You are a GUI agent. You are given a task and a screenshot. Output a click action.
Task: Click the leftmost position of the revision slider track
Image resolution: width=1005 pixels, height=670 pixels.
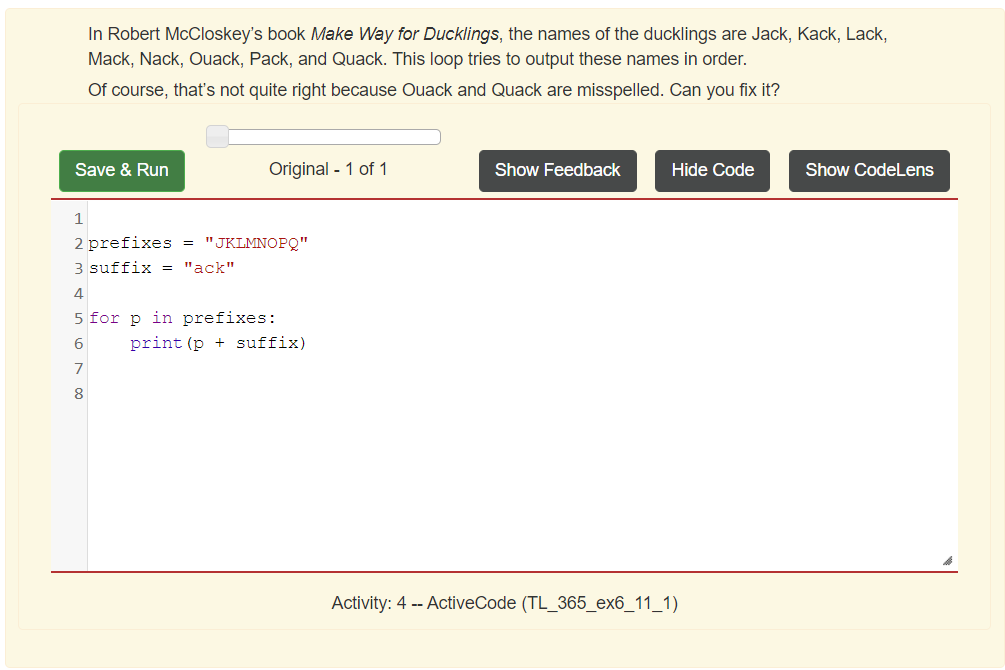pos(216,136)
